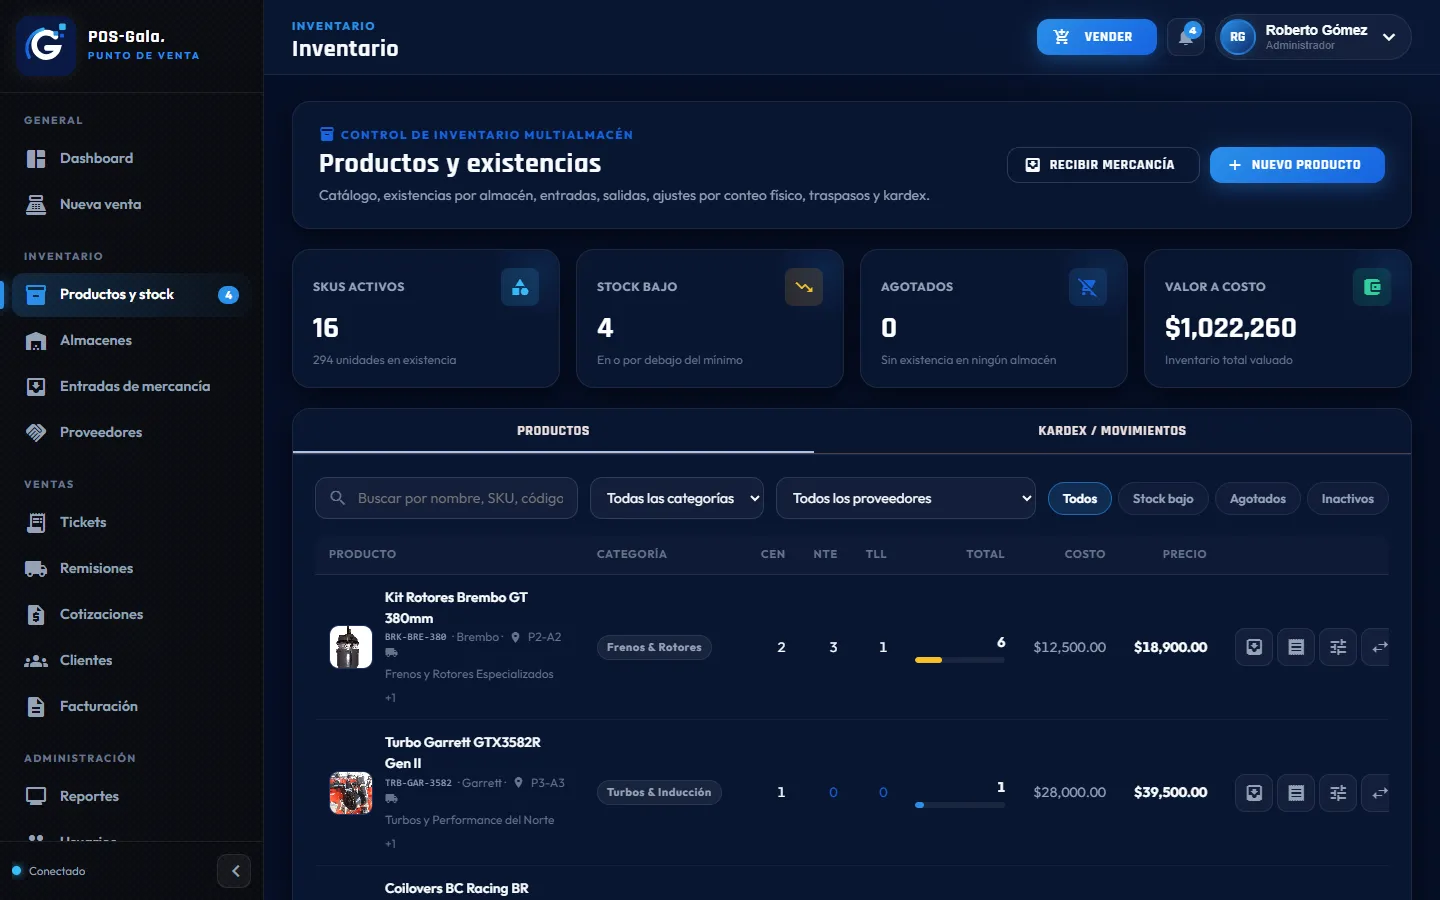This screenshot has width=1440, height=900.
Task: Switch to Kardex / Movimientos tab
Action: (x=1112, y=431)
